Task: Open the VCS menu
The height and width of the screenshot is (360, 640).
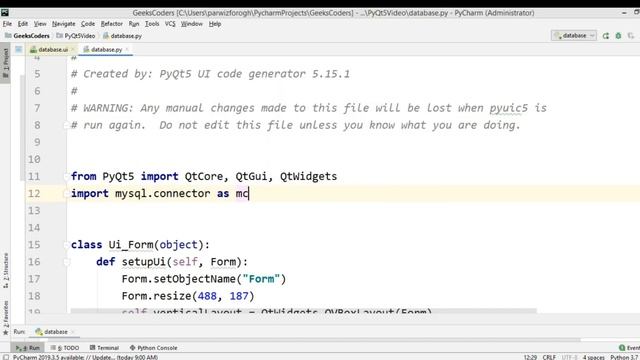Action: [170, 24]
